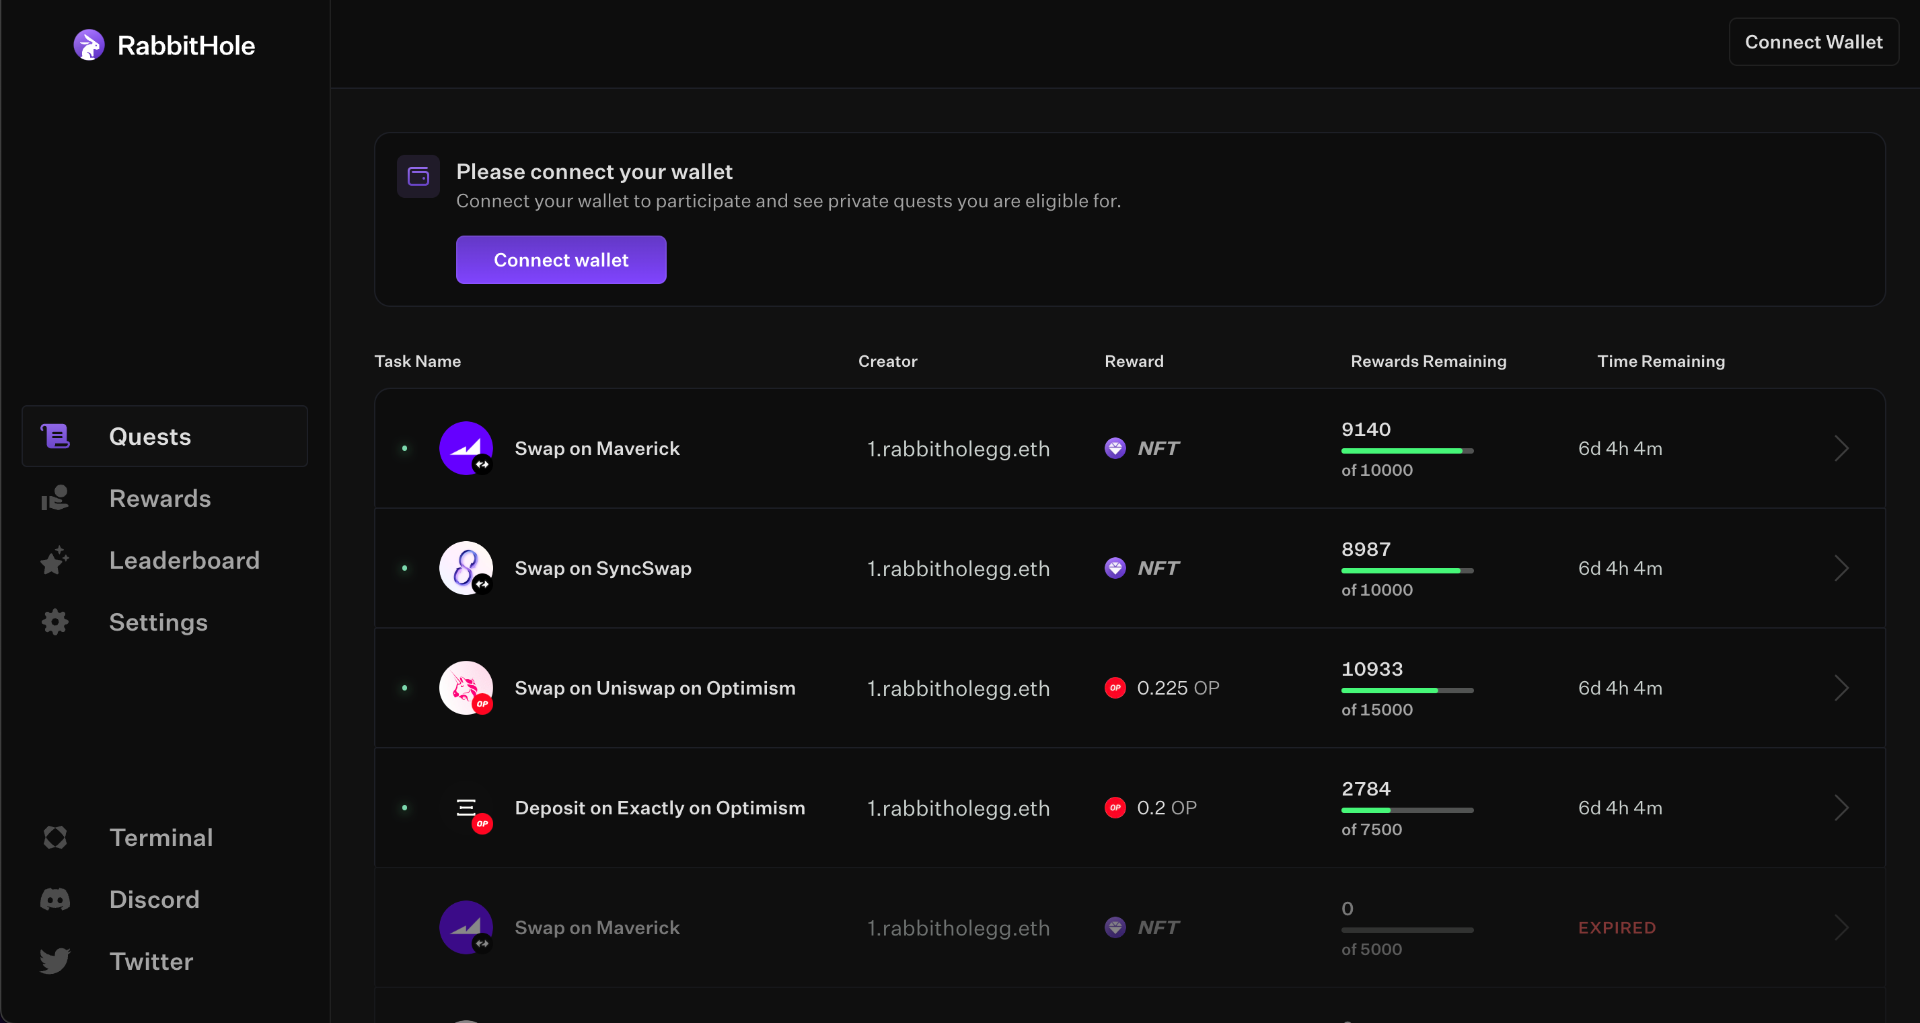Open Terminal link in sidebar
Viewport: 1920px width, 1023px height.
165,837
